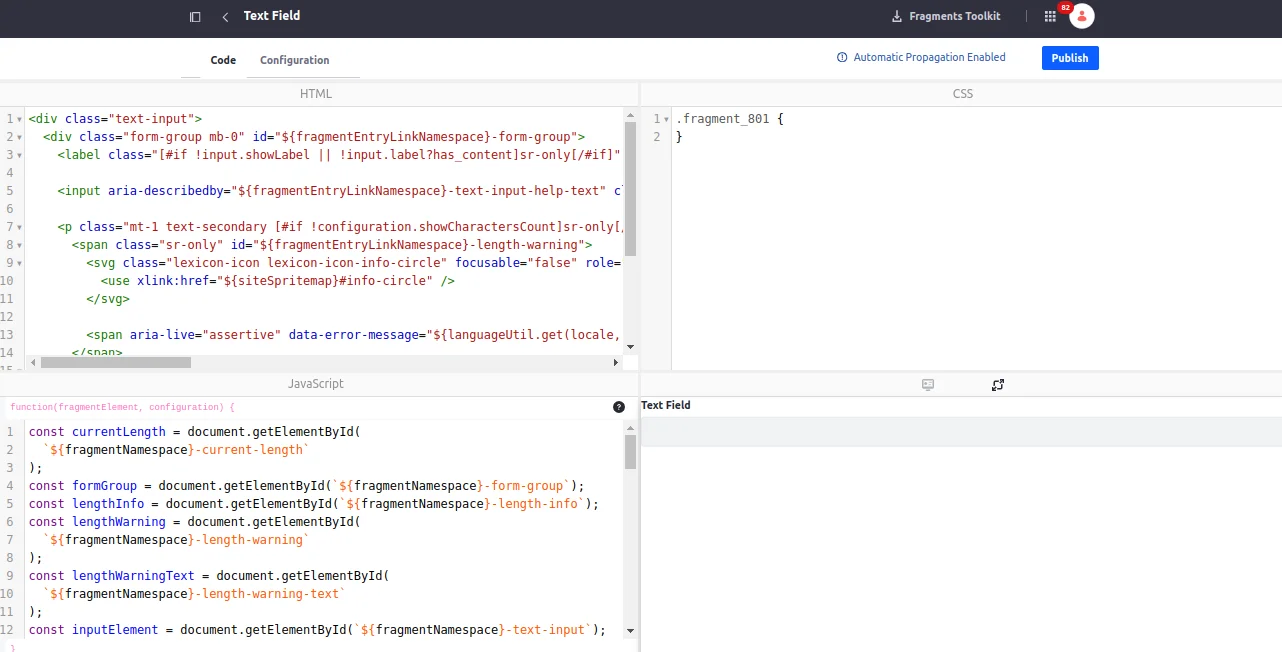Click 'const inputElement' JavaScript line
Viewport: 1282px width, 652px height.
[x=317, y=630]
